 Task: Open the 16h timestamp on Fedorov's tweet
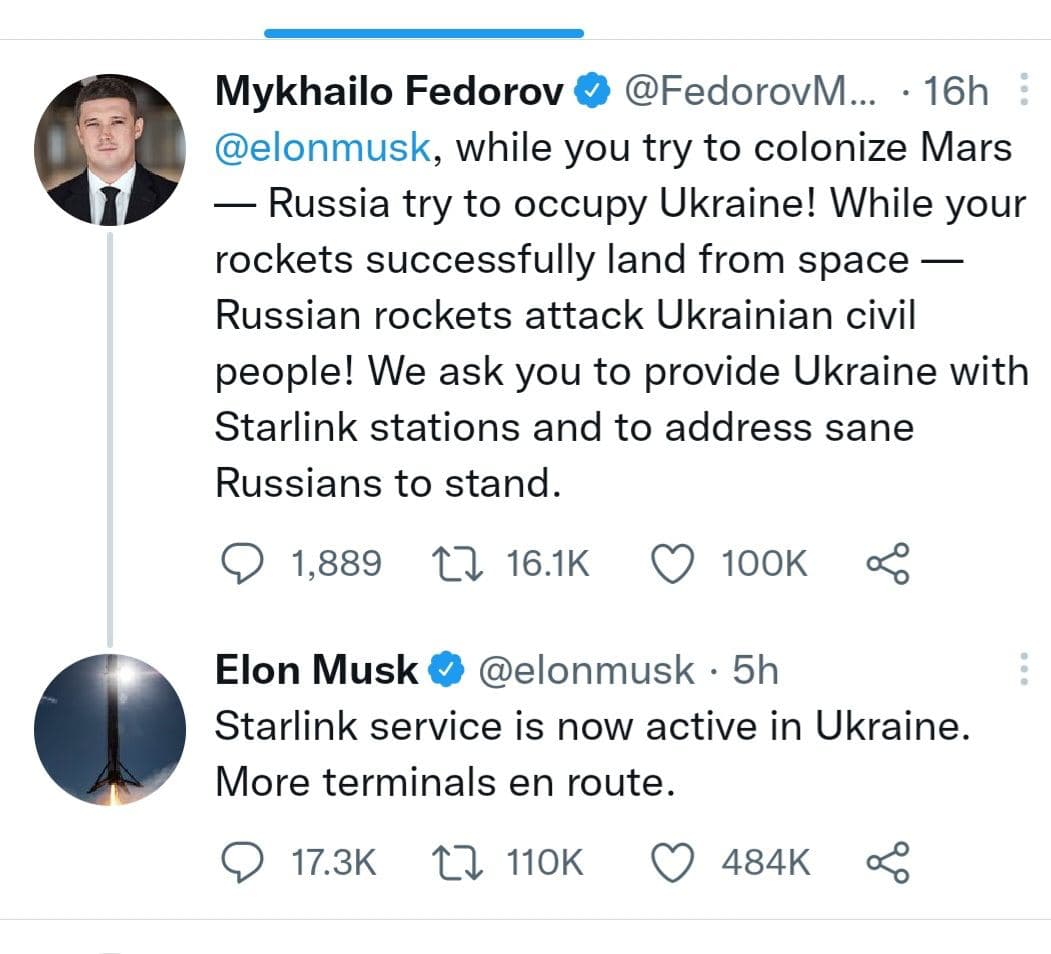click(x=956, y=92)
